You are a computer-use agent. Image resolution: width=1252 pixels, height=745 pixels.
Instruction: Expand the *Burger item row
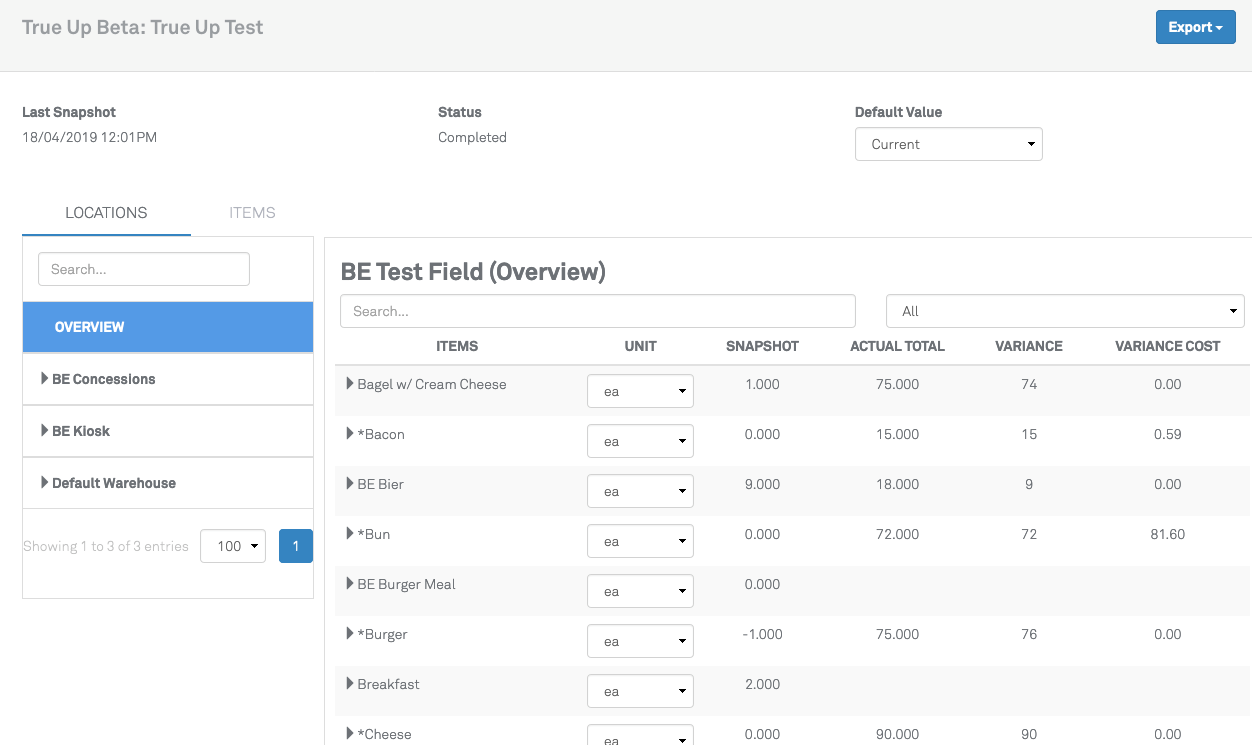click(350, 634)
